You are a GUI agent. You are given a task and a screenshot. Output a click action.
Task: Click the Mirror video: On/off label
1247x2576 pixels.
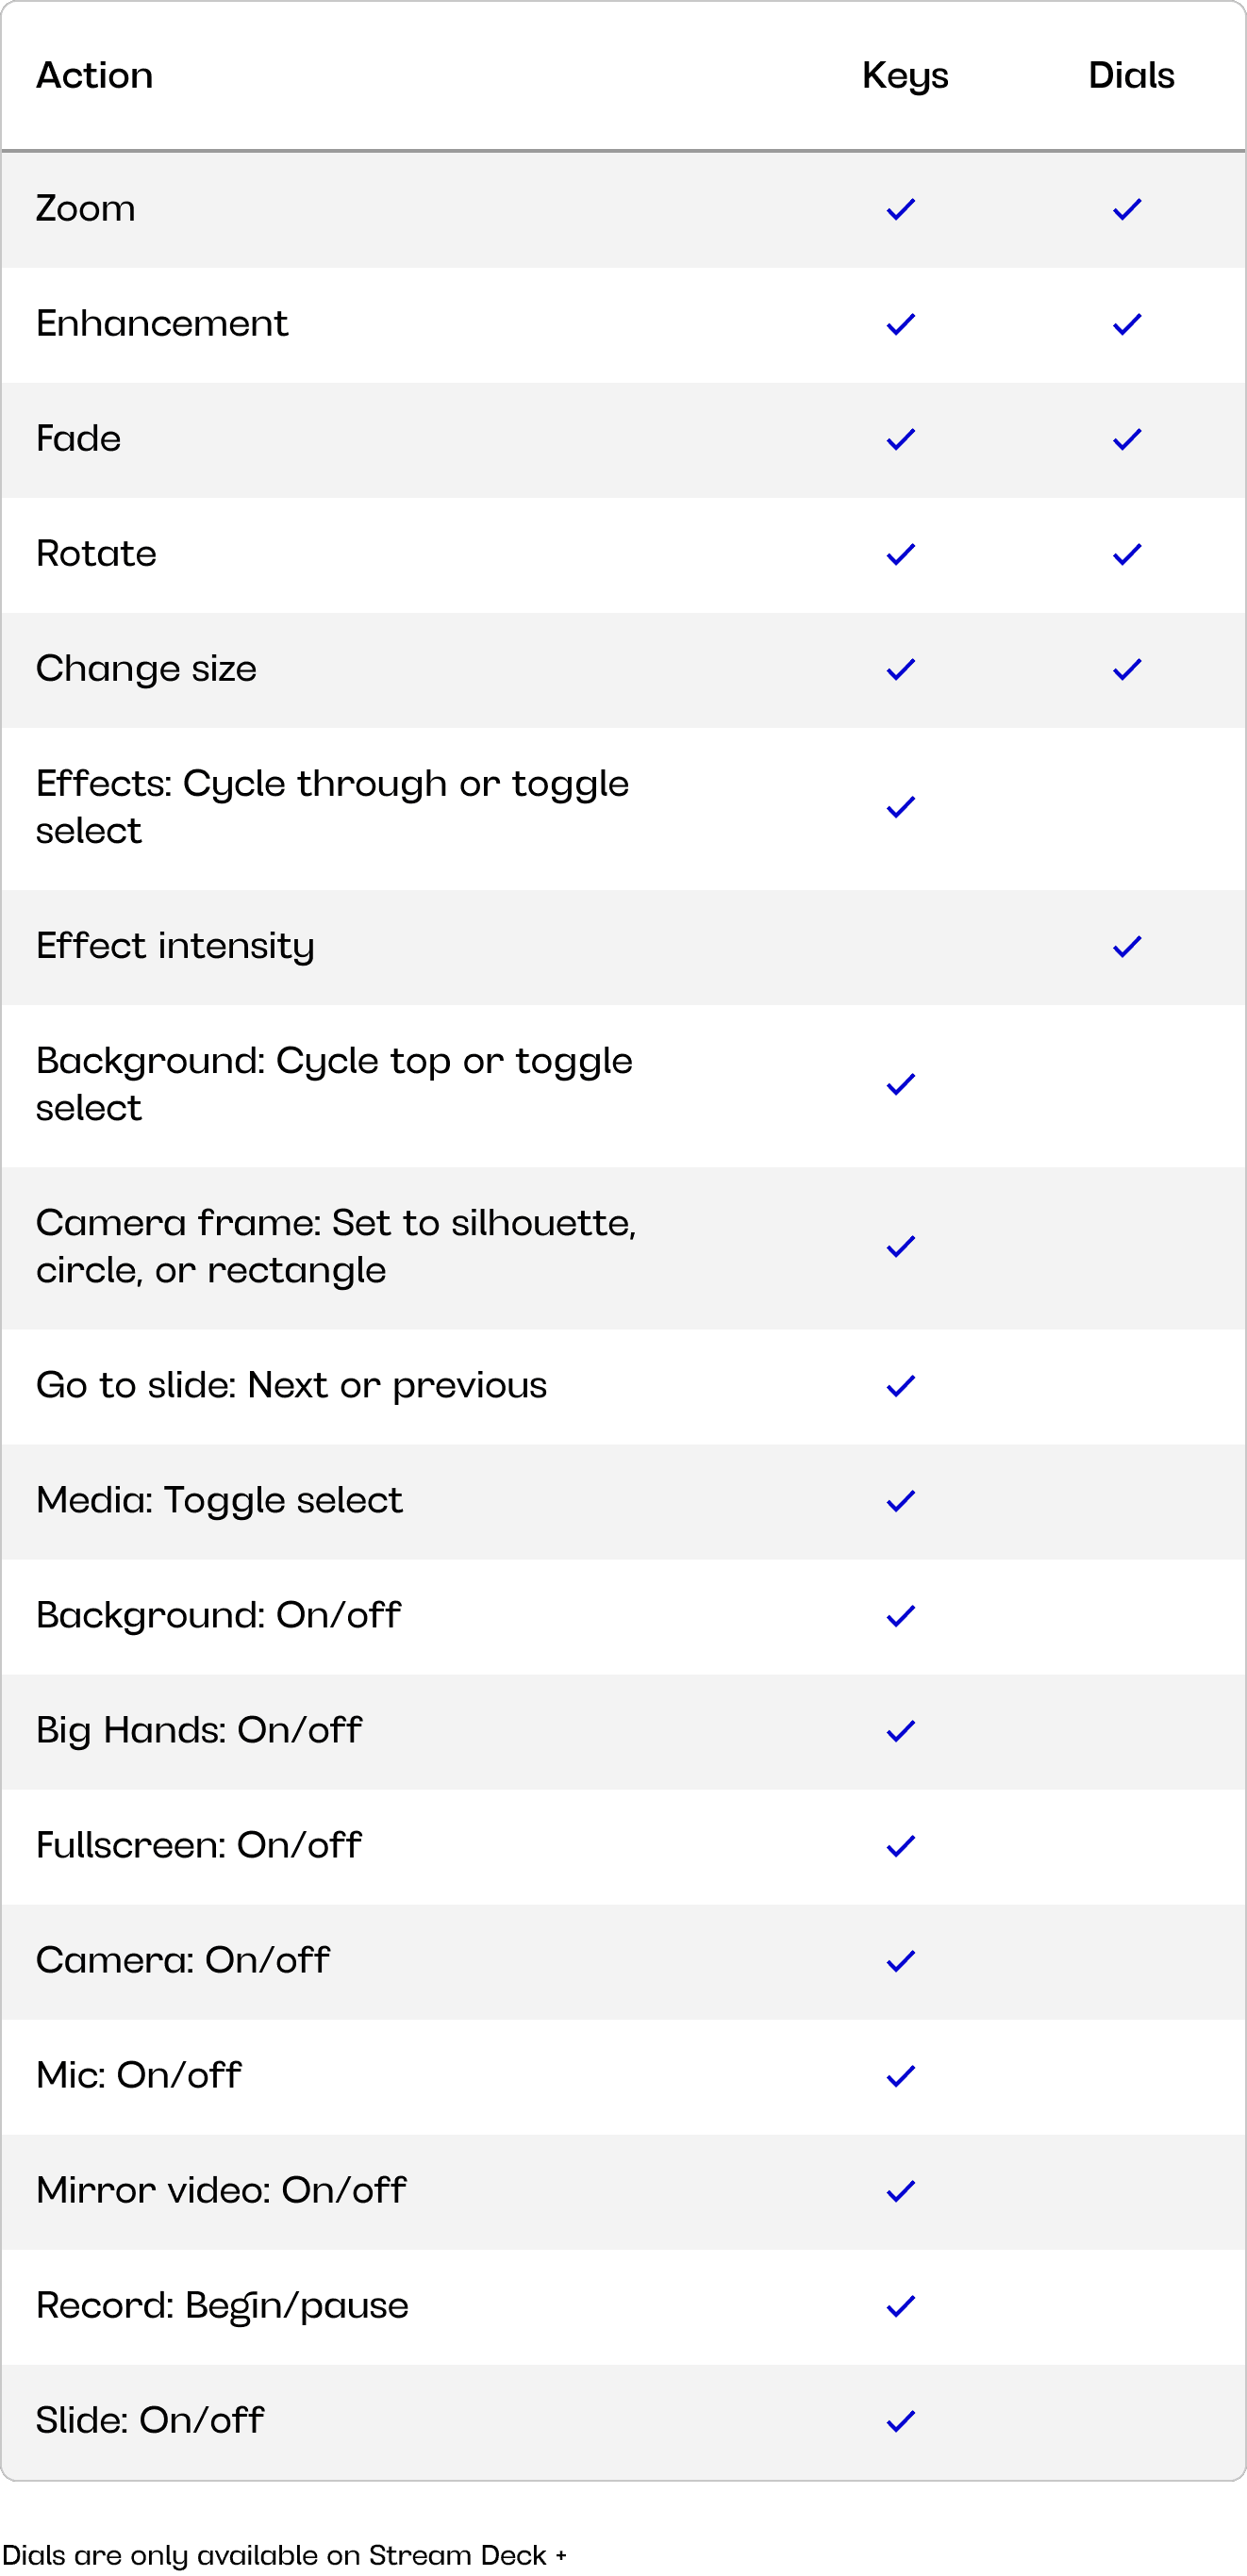click(x=221, y=2190)
